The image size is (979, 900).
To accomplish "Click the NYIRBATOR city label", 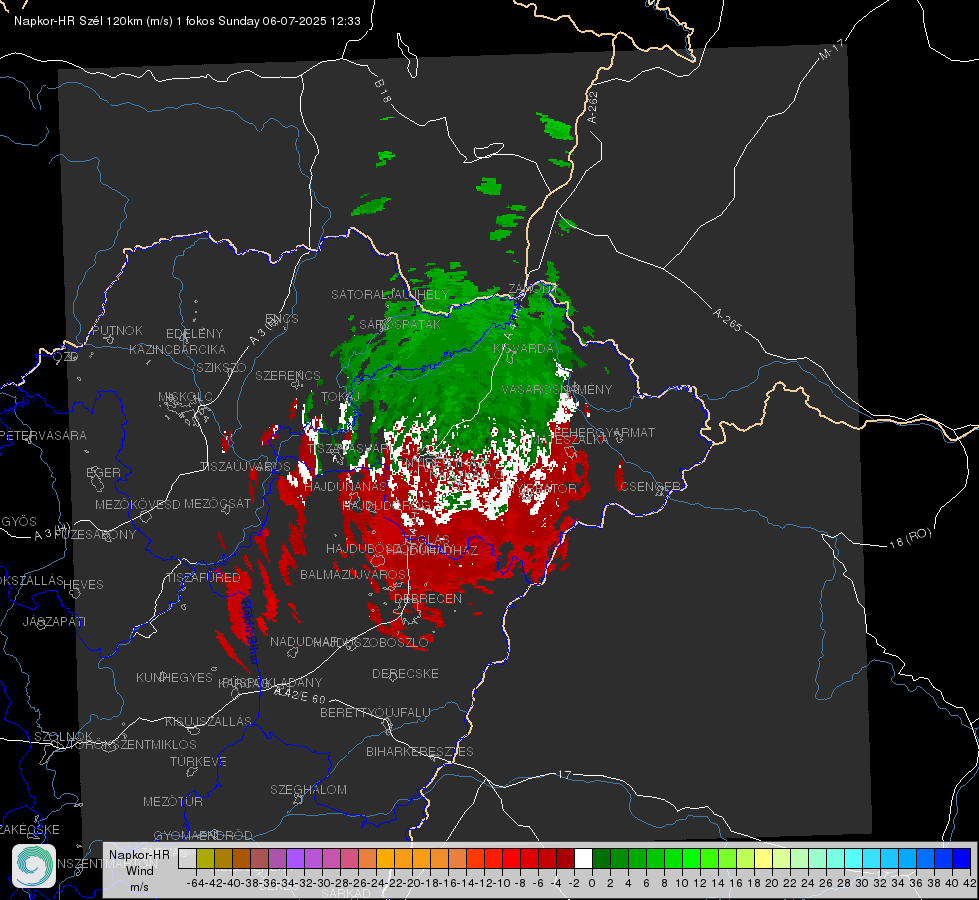I will point(542,488).
